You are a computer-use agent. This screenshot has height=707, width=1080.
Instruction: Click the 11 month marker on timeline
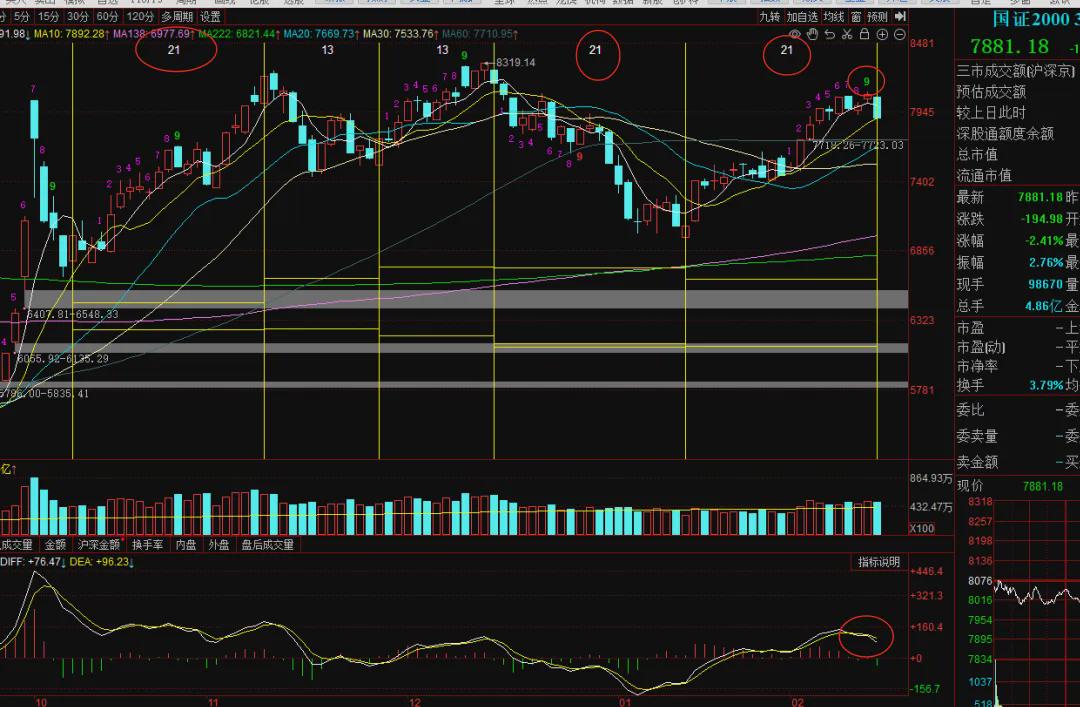click(214, 702)
